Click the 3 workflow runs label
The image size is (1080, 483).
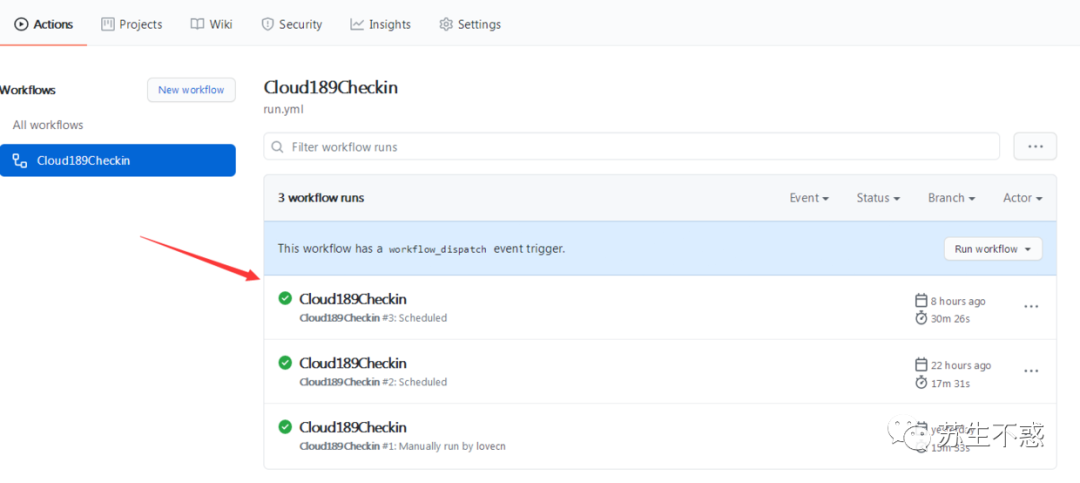coord(321,198)
